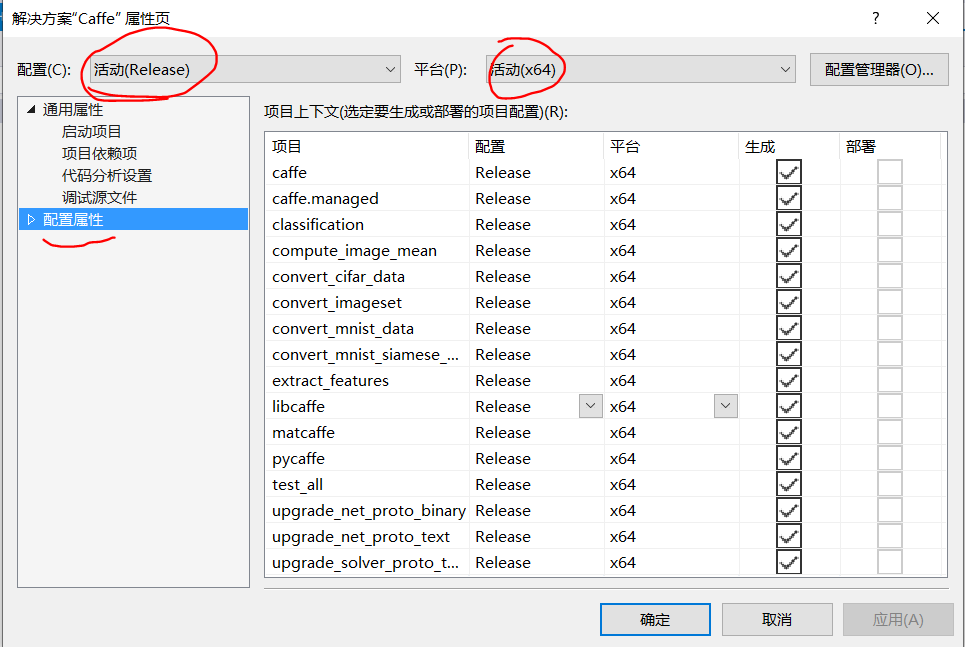This screenshot has width=965, height=647.
Task: Toggle build checkbox for libcaffe
Action: point(789,406)
